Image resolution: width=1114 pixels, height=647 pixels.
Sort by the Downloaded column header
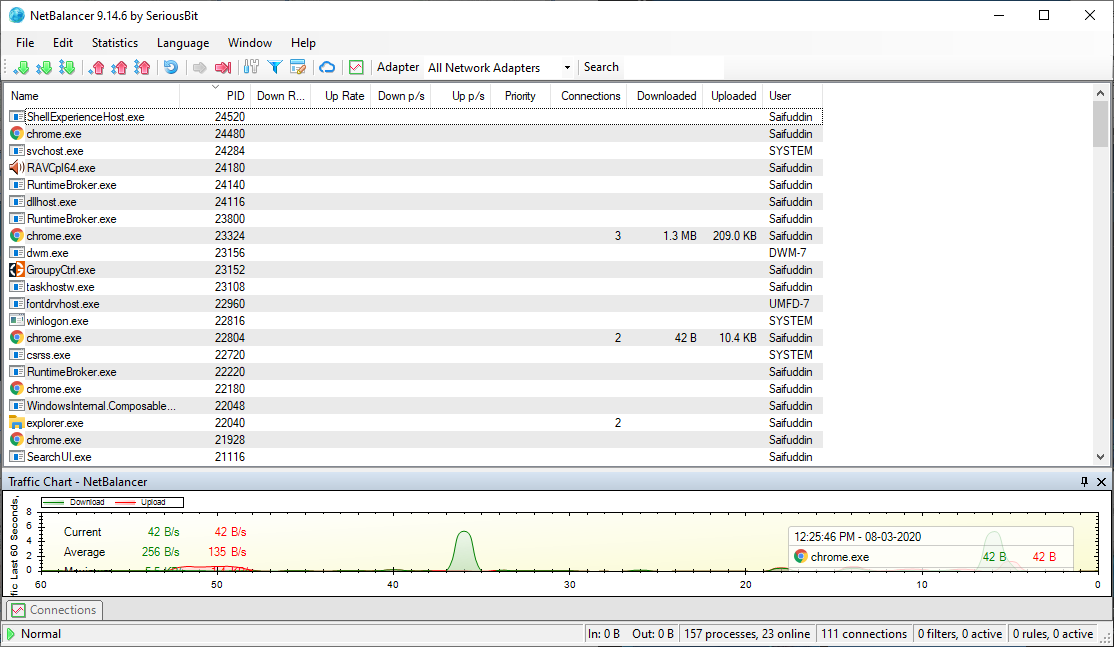(666, 96)
